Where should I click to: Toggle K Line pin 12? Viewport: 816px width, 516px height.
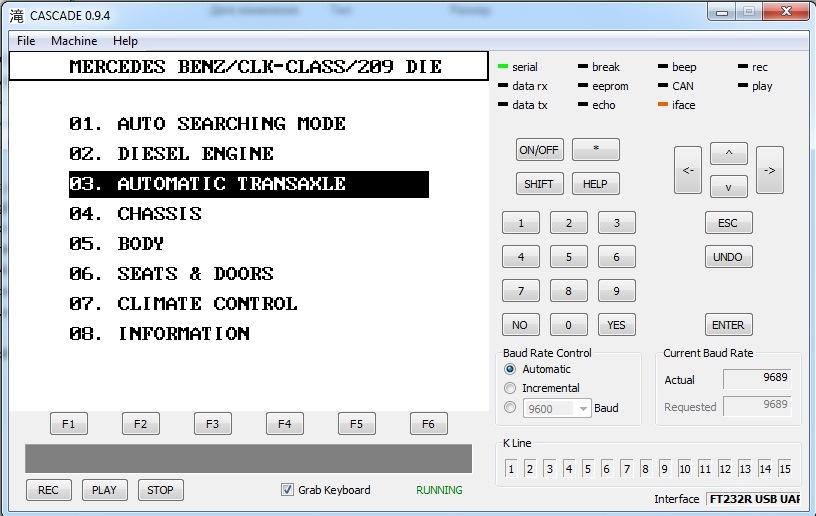[x=725, y=469]
